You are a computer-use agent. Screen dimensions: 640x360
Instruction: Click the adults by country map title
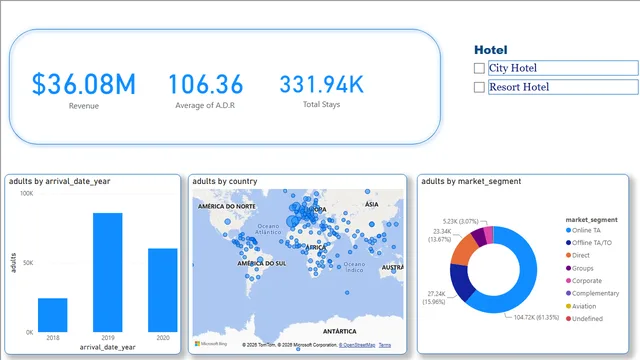tap(224, 181)
